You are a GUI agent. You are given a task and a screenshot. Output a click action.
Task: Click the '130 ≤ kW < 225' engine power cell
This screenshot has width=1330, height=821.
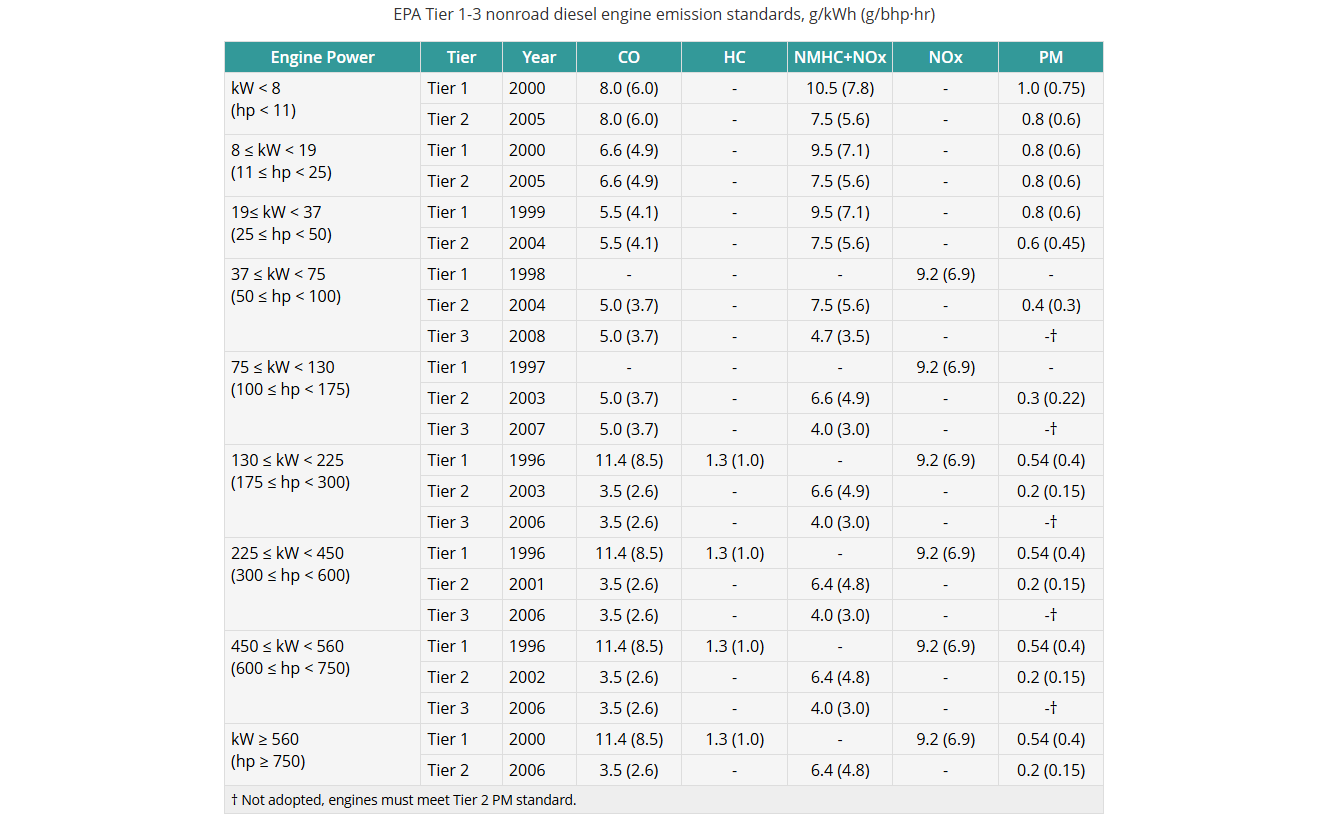(x=322, y=491)
